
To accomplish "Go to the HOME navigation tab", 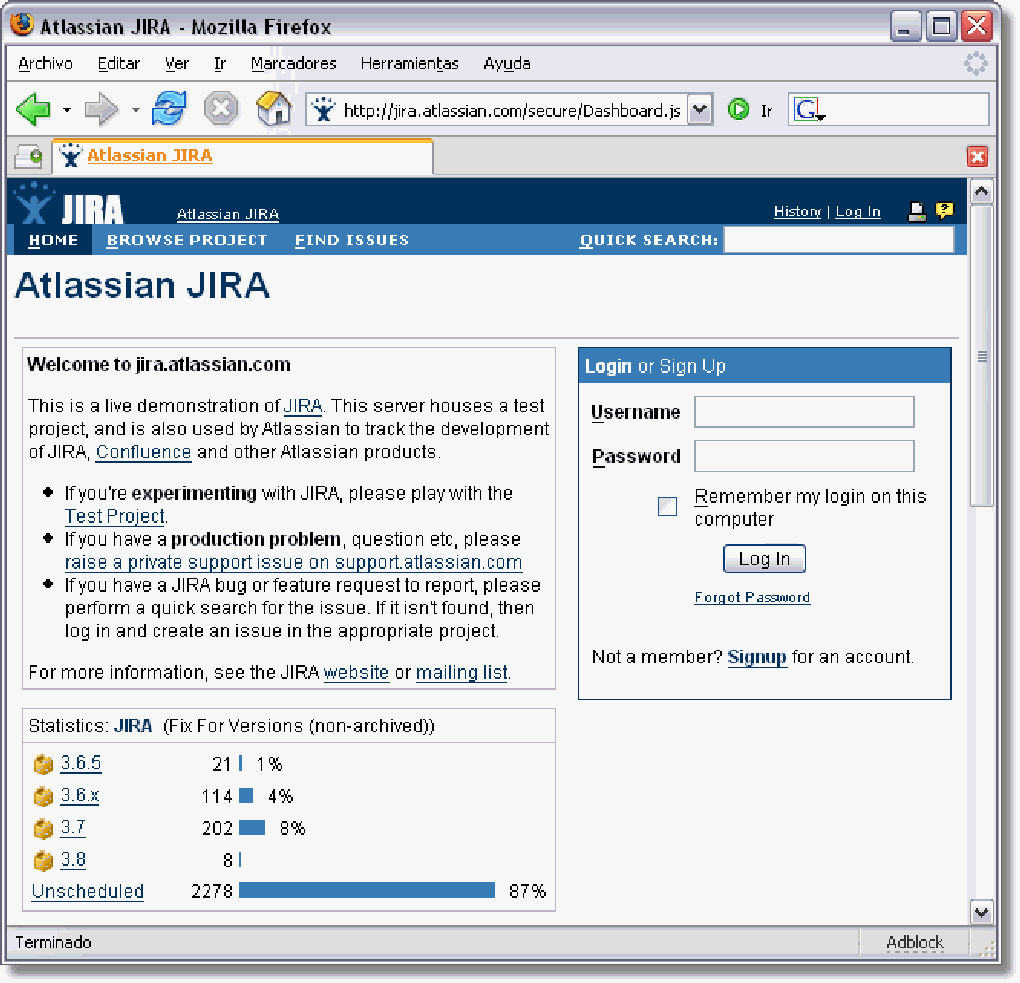I will point(53,240).
